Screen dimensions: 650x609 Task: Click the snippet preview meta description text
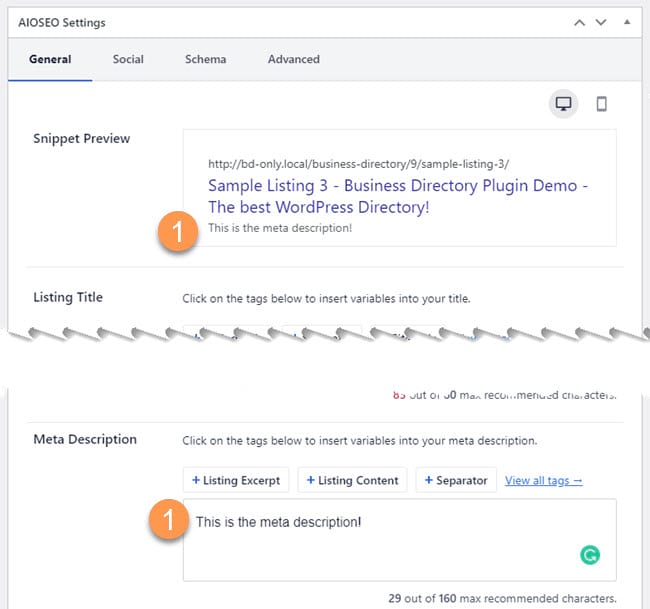click(280, 228)
